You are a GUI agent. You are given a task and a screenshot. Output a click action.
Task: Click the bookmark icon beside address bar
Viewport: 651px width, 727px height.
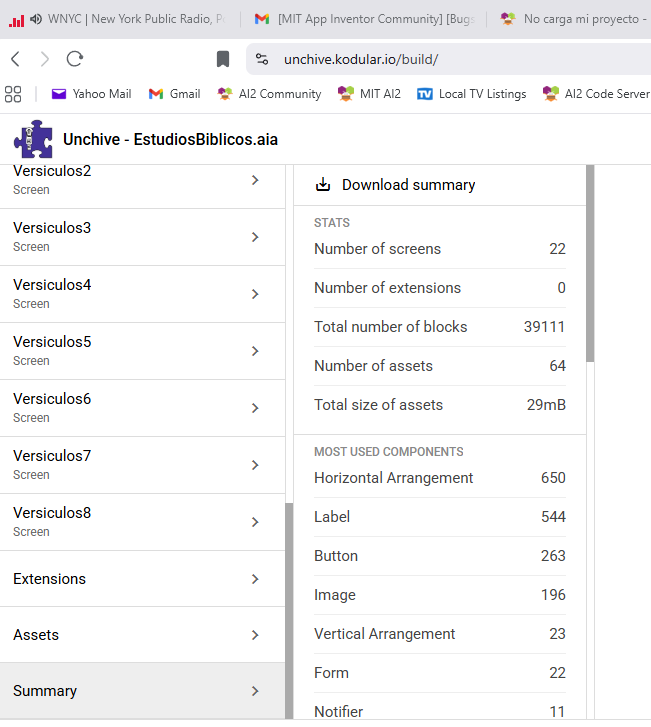(x=223, y=59)
